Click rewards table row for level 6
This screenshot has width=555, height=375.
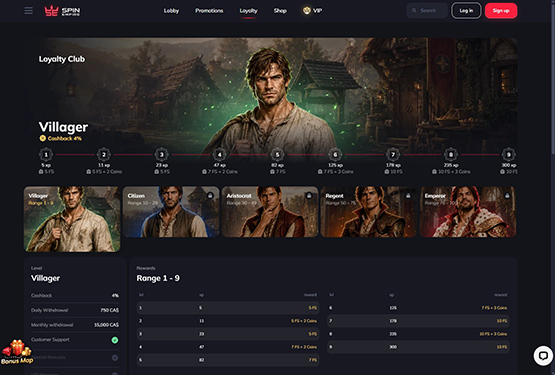tap(418, 308)
